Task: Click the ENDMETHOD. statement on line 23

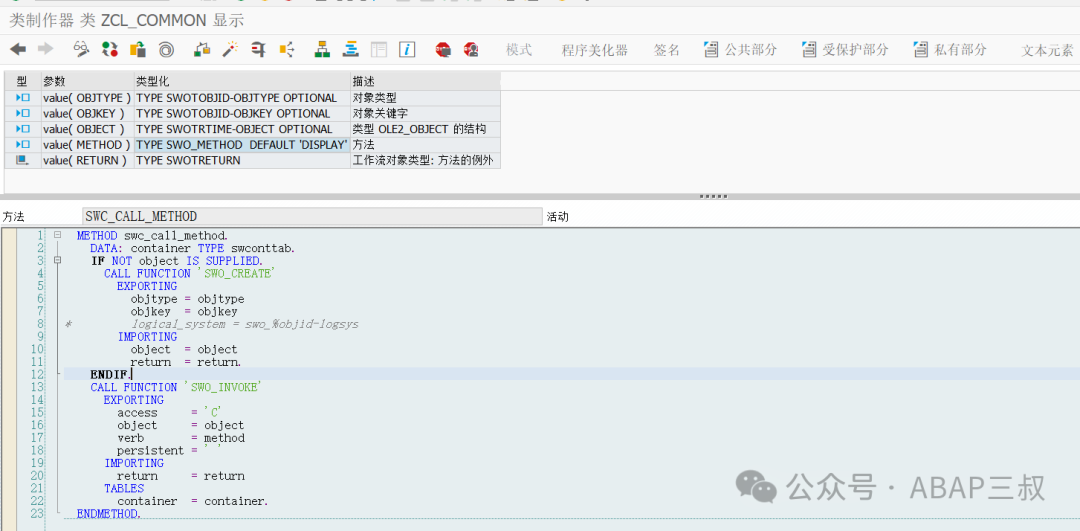Action: [x=109, y=514]
